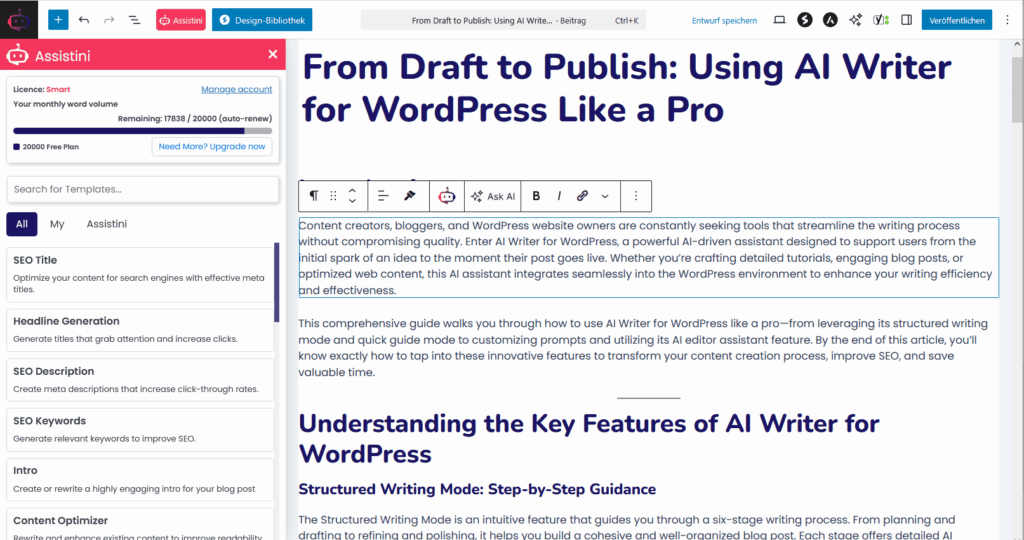Click the Assistini robot logo in header
The width and height of the screenshot is (1024, 540).
coord(18,56)
